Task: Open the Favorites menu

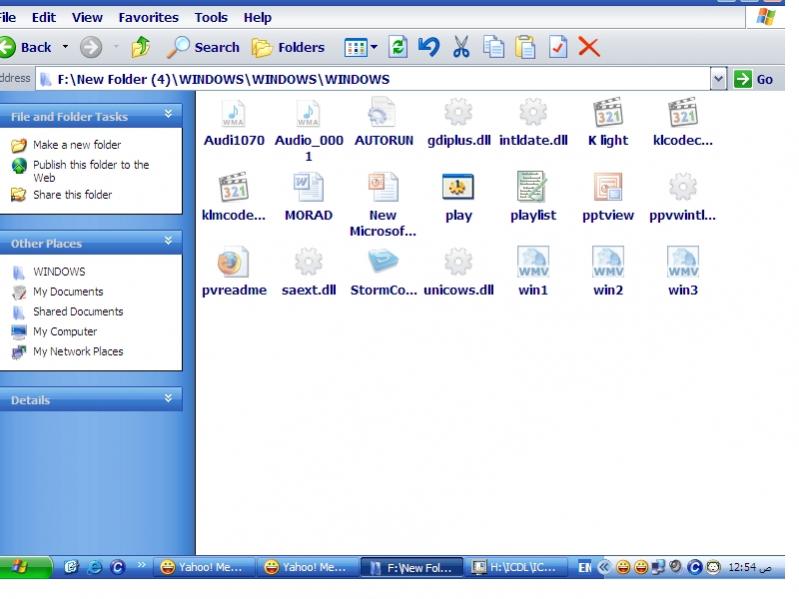Action: [x=148, y=17]
